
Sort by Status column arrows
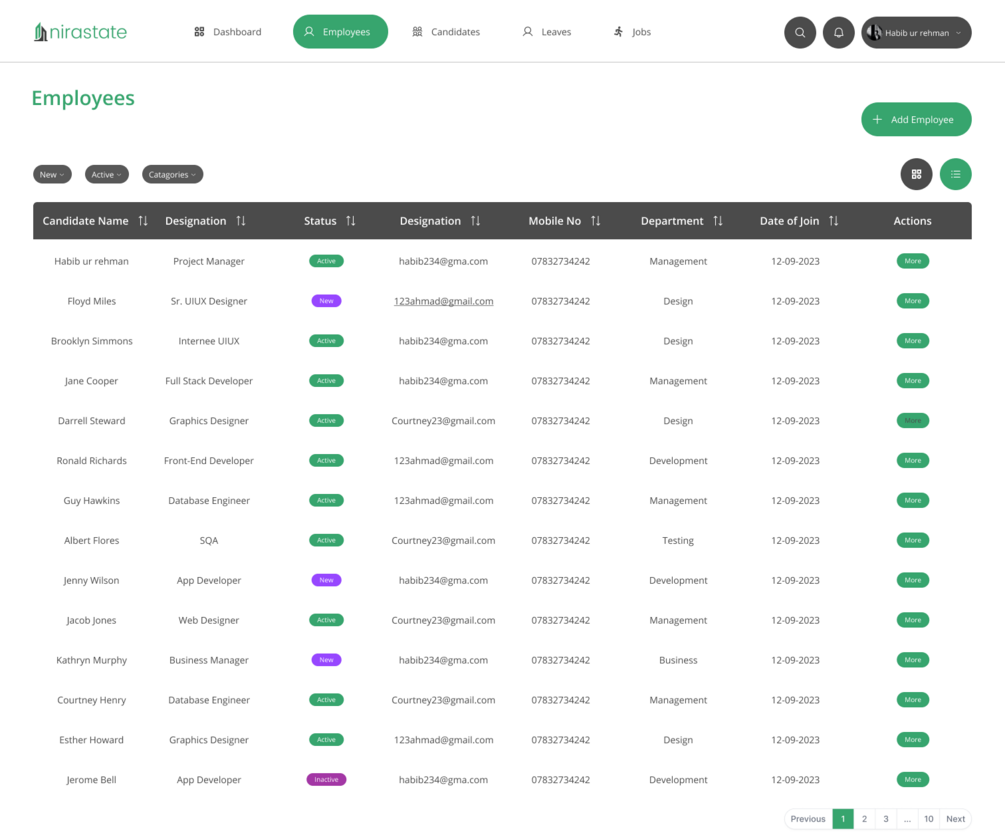pyautogui.click(x=351, y=221)
